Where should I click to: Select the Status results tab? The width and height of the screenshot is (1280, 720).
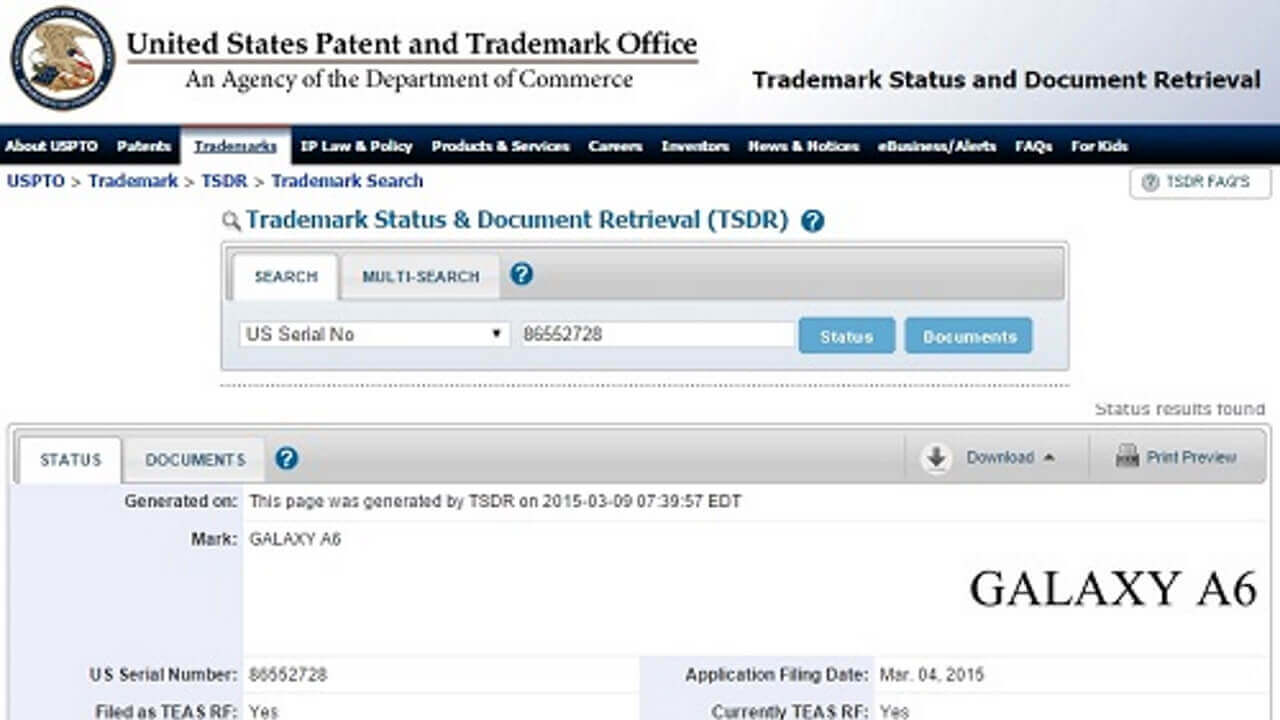(70, 460)
